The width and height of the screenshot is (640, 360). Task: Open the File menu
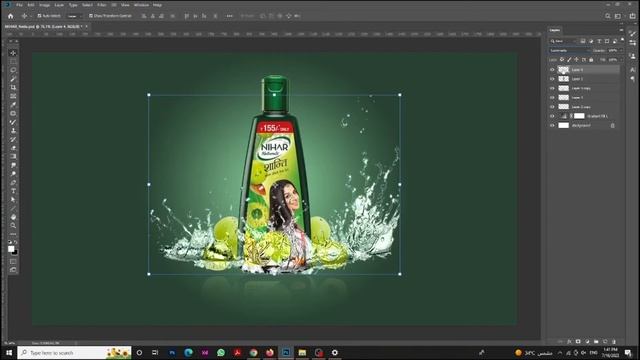pos(19,5)
